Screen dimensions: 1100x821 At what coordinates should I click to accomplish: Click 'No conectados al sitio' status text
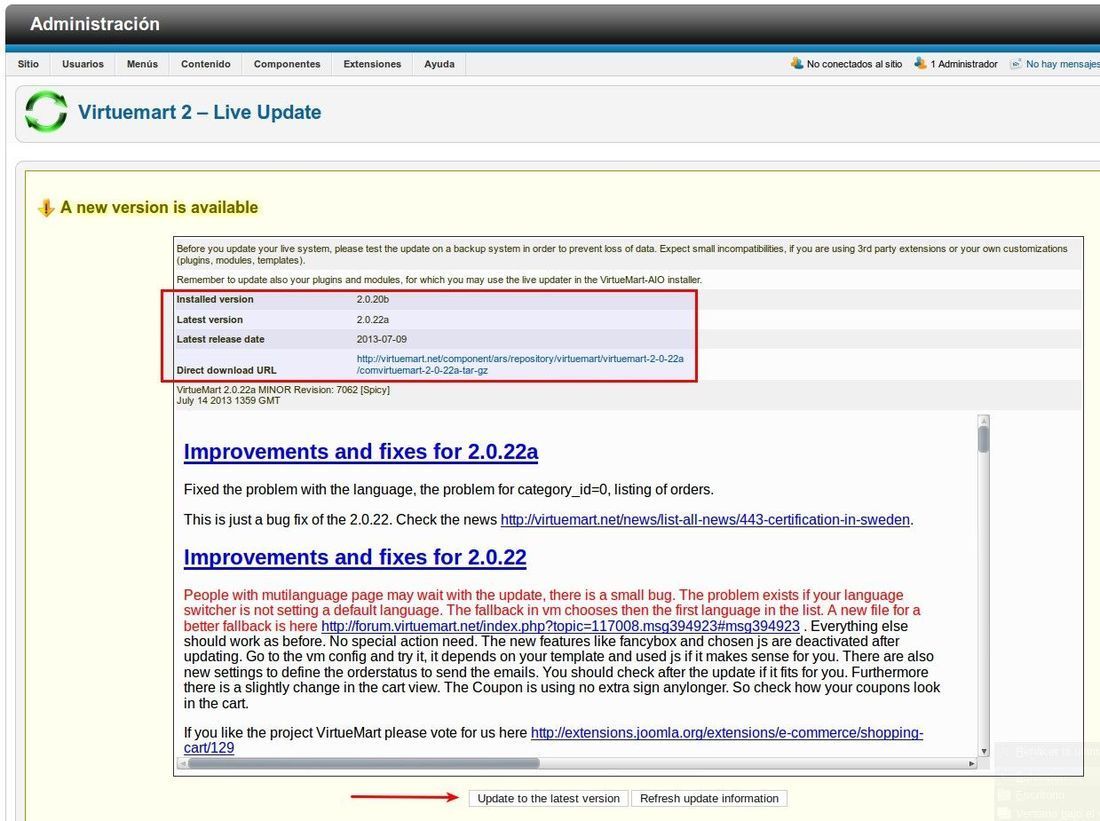pyautogui.click(x=854, y=64)
